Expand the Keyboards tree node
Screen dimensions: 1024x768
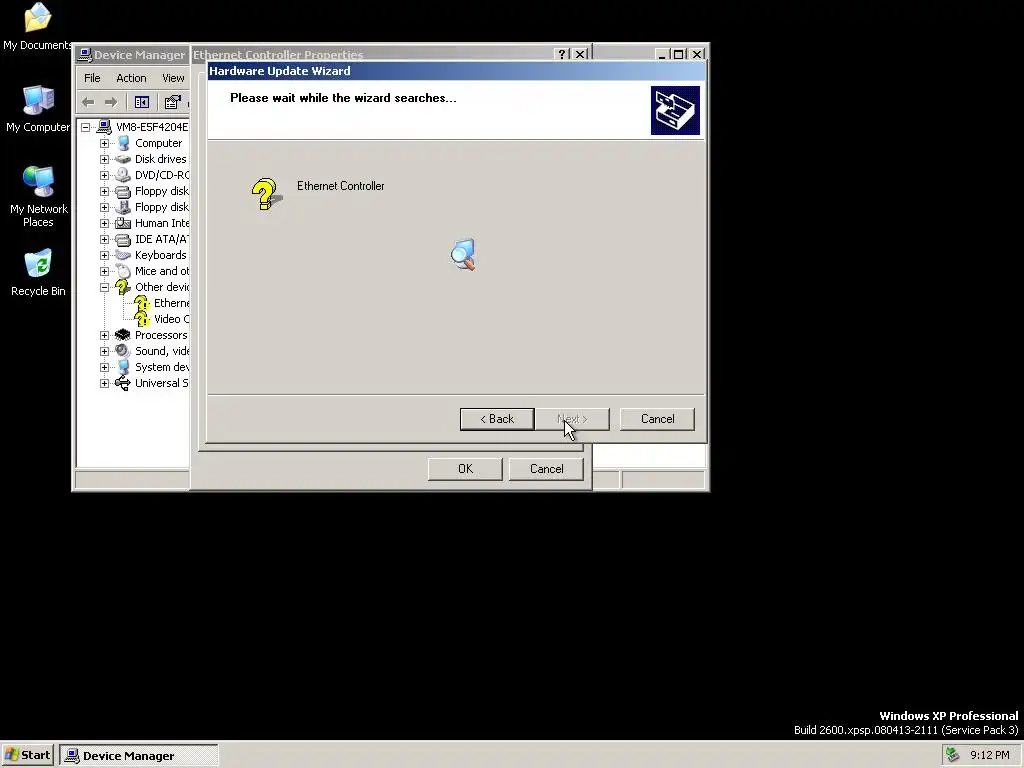pyautogui.click(x=104, y=255)
